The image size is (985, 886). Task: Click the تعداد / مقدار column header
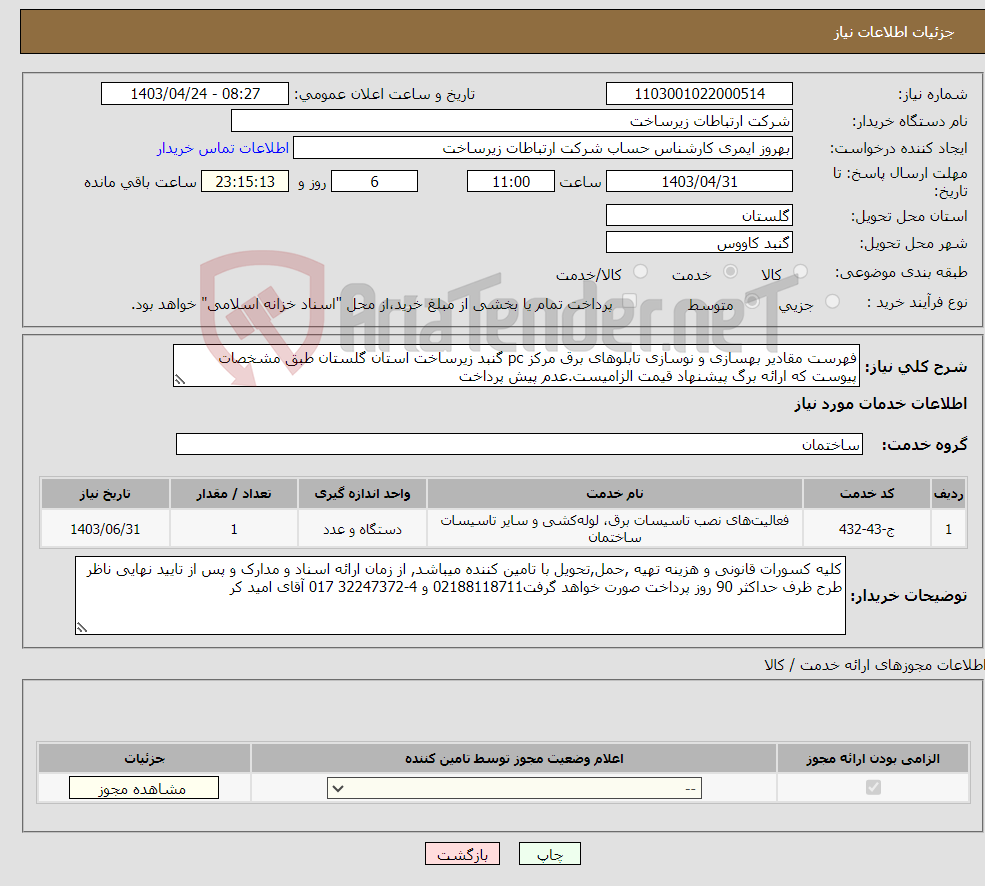pyautogui.click(x=234, y=494)
